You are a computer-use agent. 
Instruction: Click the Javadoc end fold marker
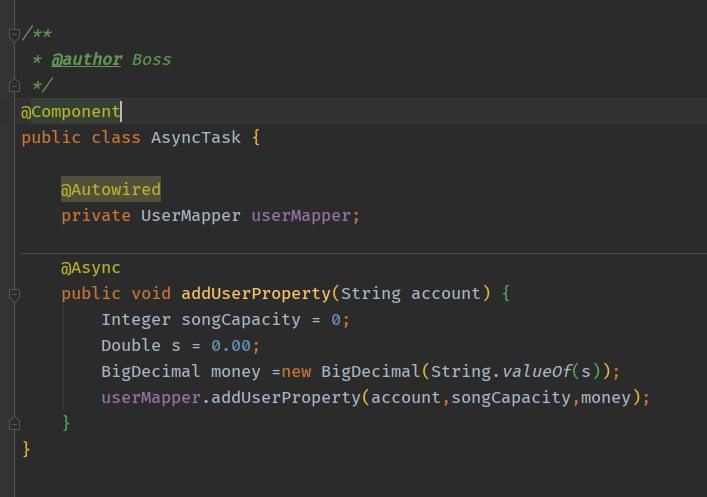coord(14,86)
